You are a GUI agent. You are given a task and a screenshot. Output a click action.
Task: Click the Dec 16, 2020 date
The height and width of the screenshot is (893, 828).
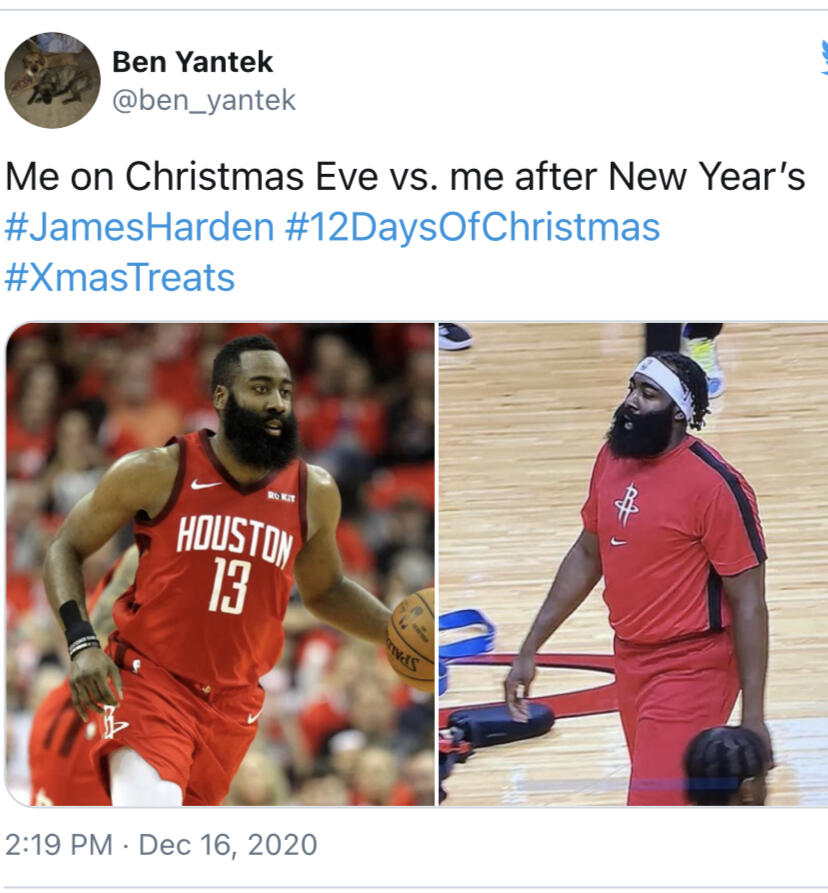click(x=228, y=844)
